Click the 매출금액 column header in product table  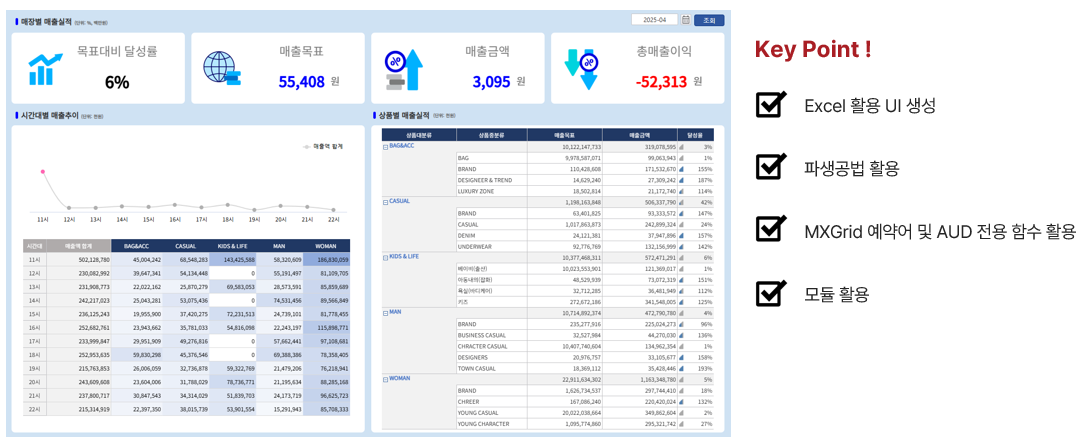639,134
